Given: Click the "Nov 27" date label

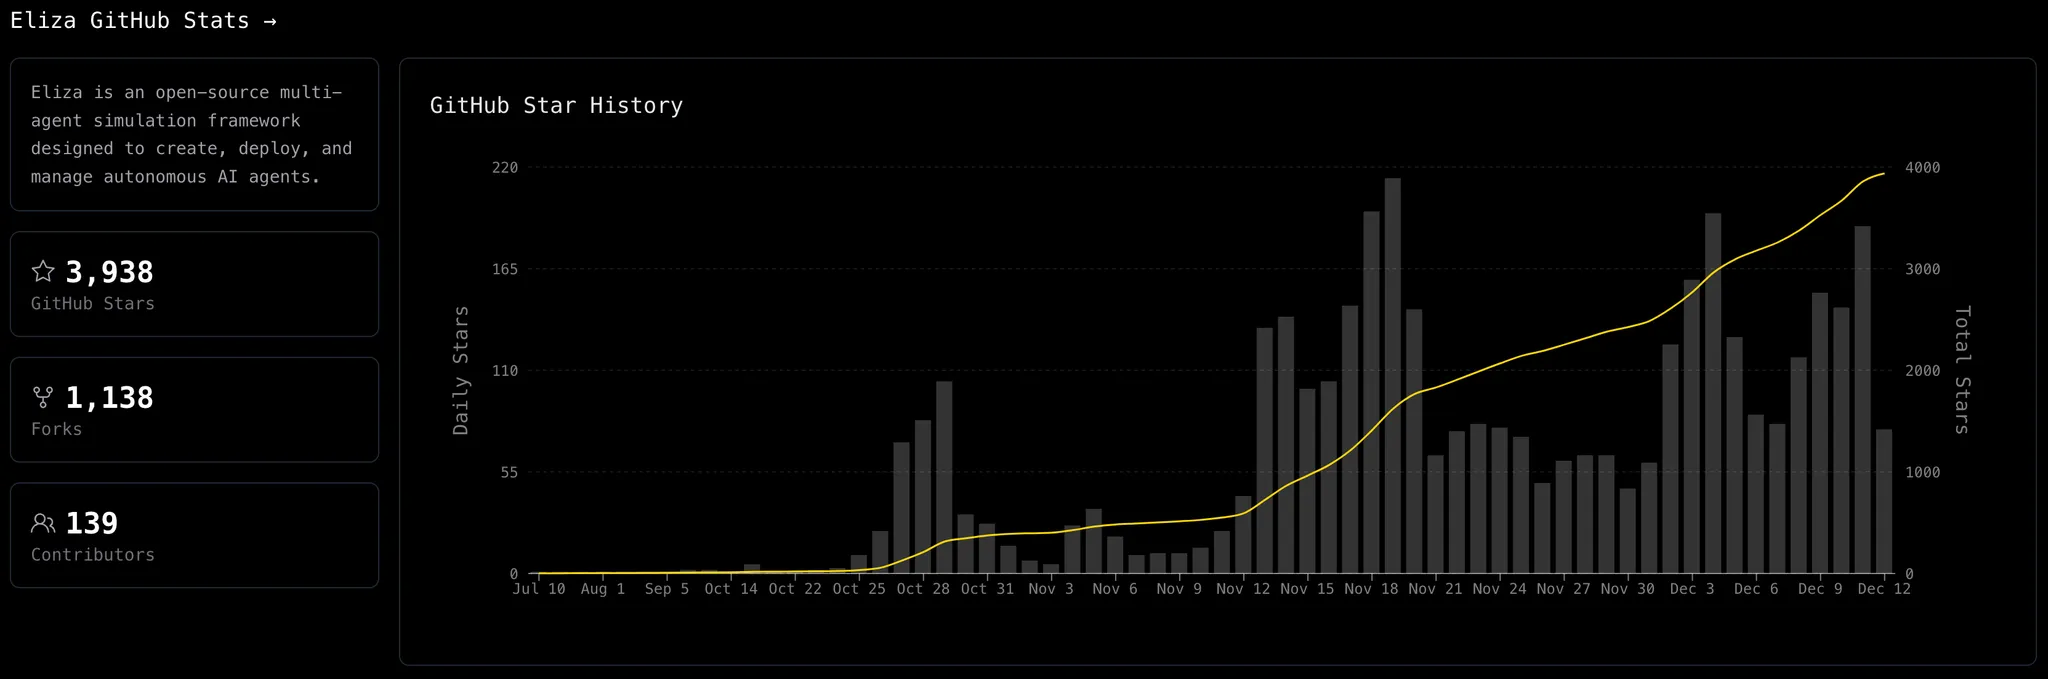Looking at the screenshot, I should (x=1563, y=589).
